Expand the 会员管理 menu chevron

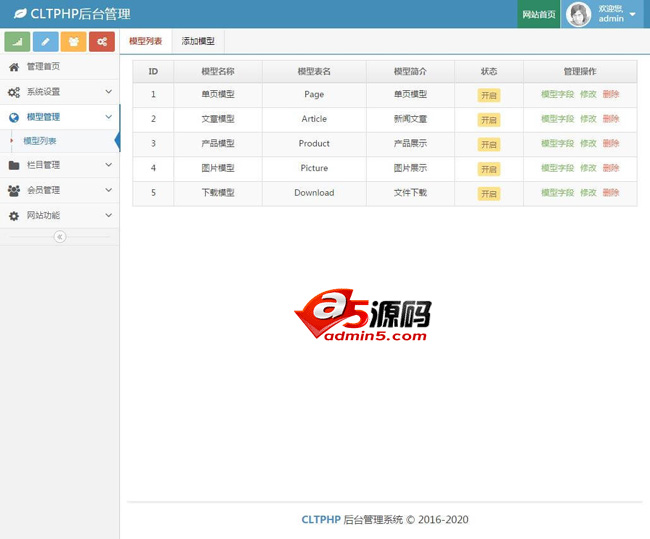[109, 190]
